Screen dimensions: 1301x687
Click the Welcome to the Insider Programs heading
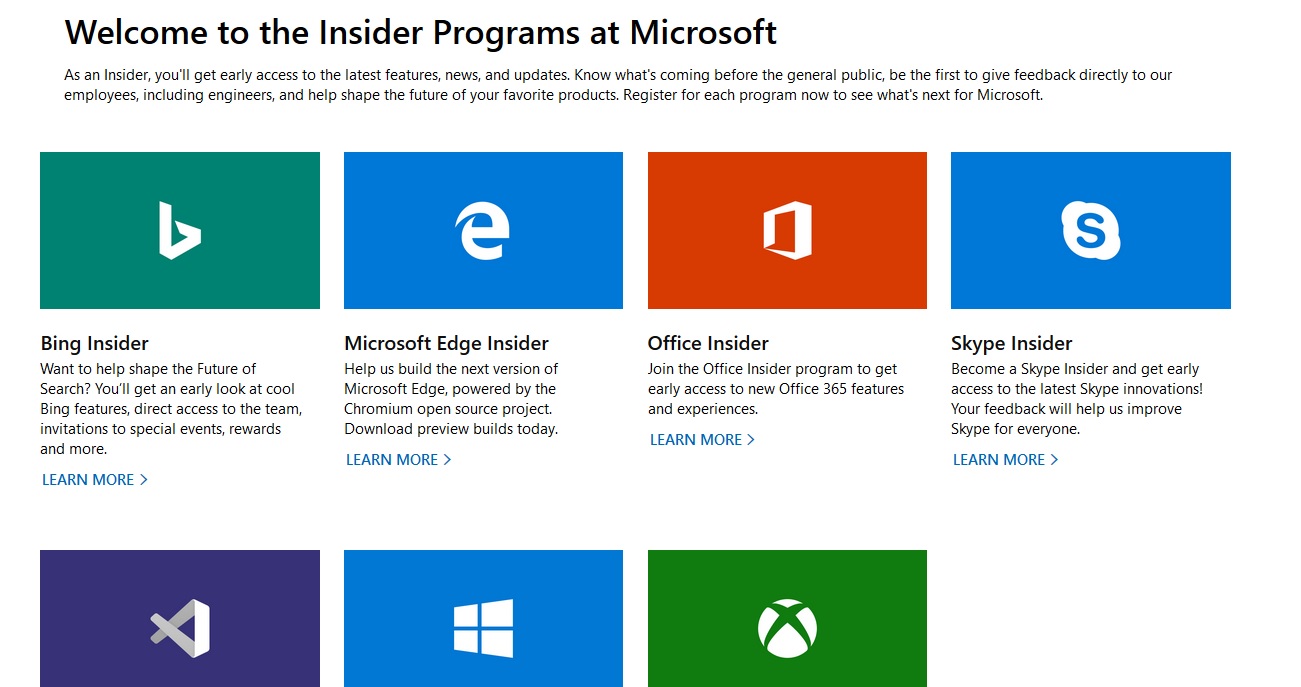(420, 32)
